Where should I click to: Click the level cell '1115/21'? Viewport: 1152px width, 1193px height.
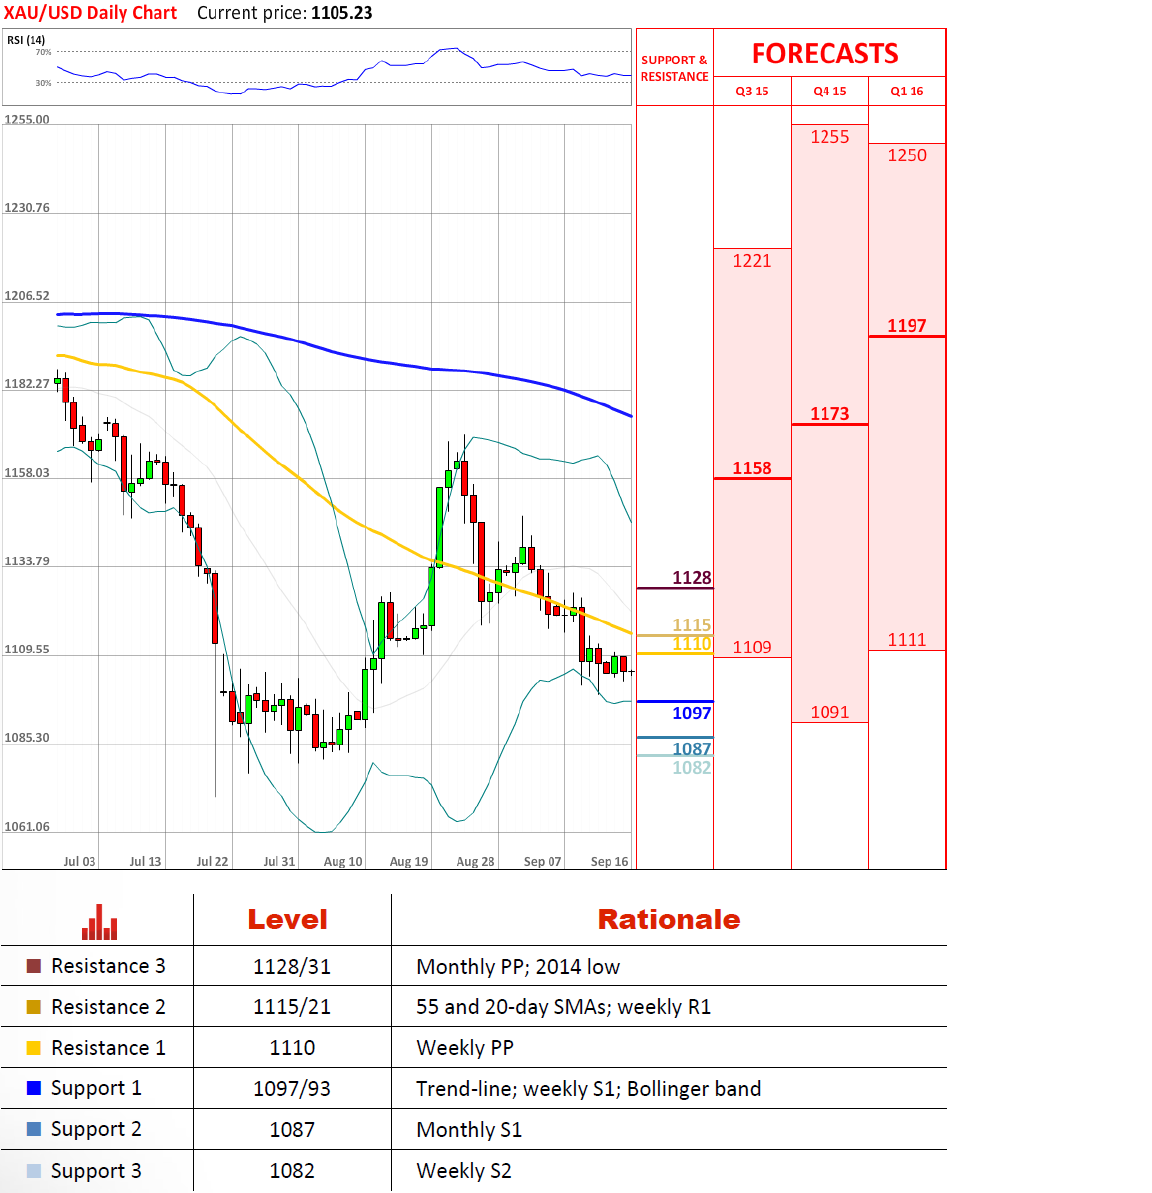[x=292, y=1007]
